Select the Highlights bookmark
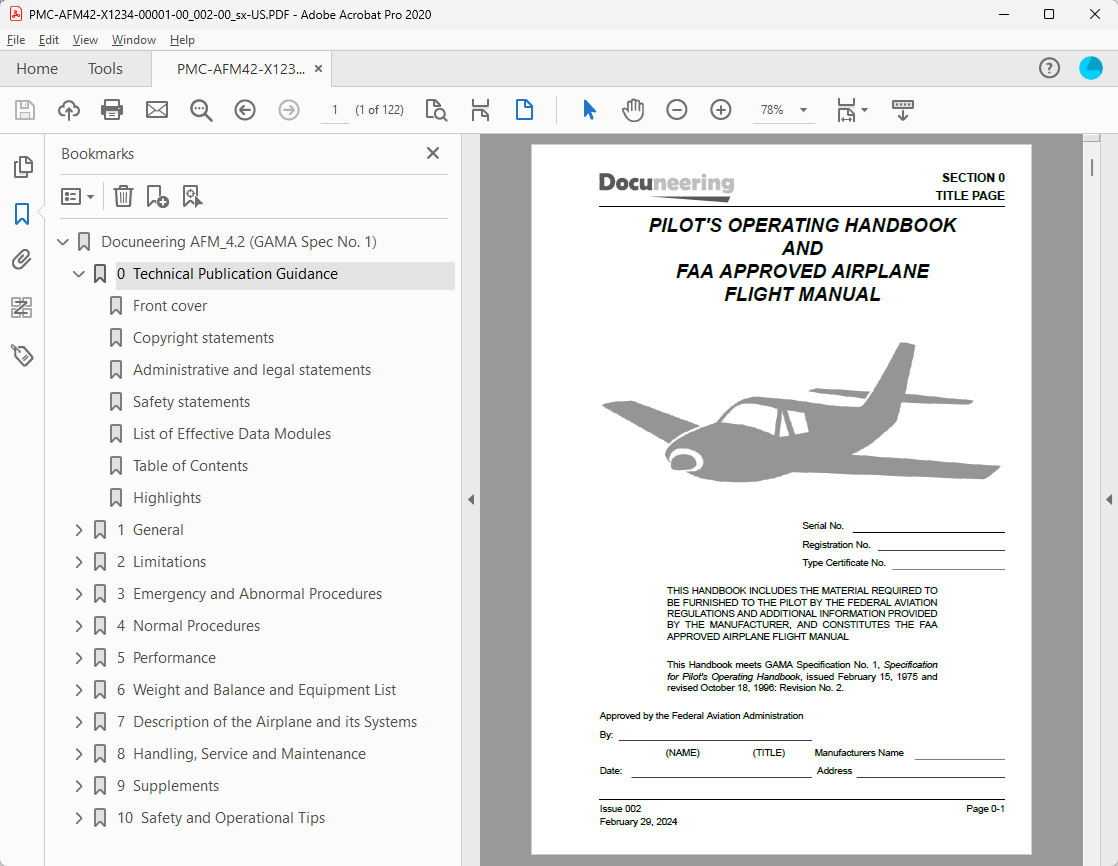 click(167, 498)
